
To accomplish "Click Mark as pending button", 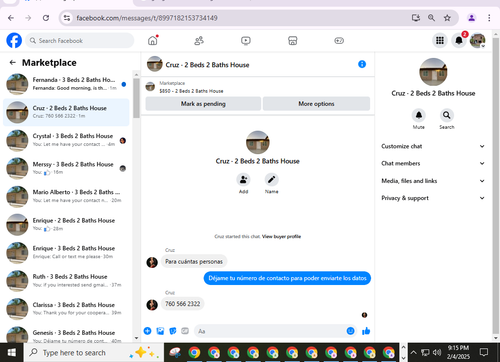I will tap(203, 104).
